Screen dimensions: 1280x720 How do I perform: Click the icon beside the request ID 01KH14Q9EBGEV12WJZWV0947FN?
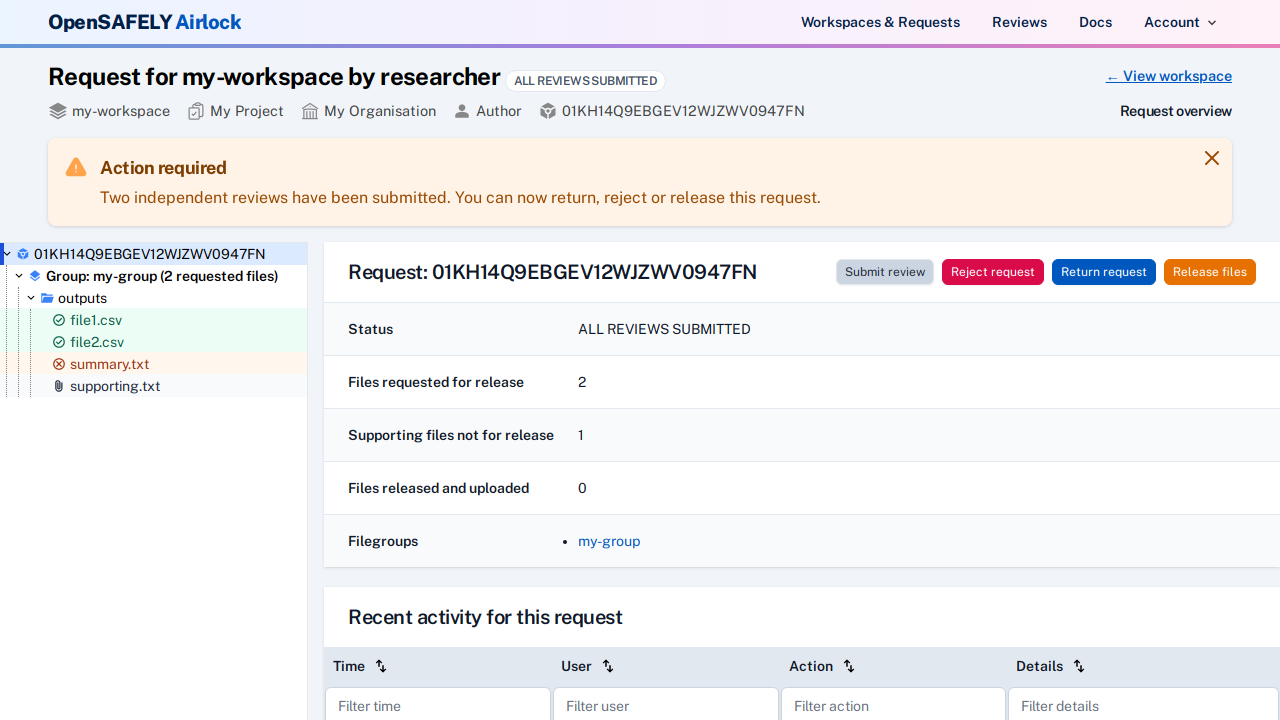23,254
